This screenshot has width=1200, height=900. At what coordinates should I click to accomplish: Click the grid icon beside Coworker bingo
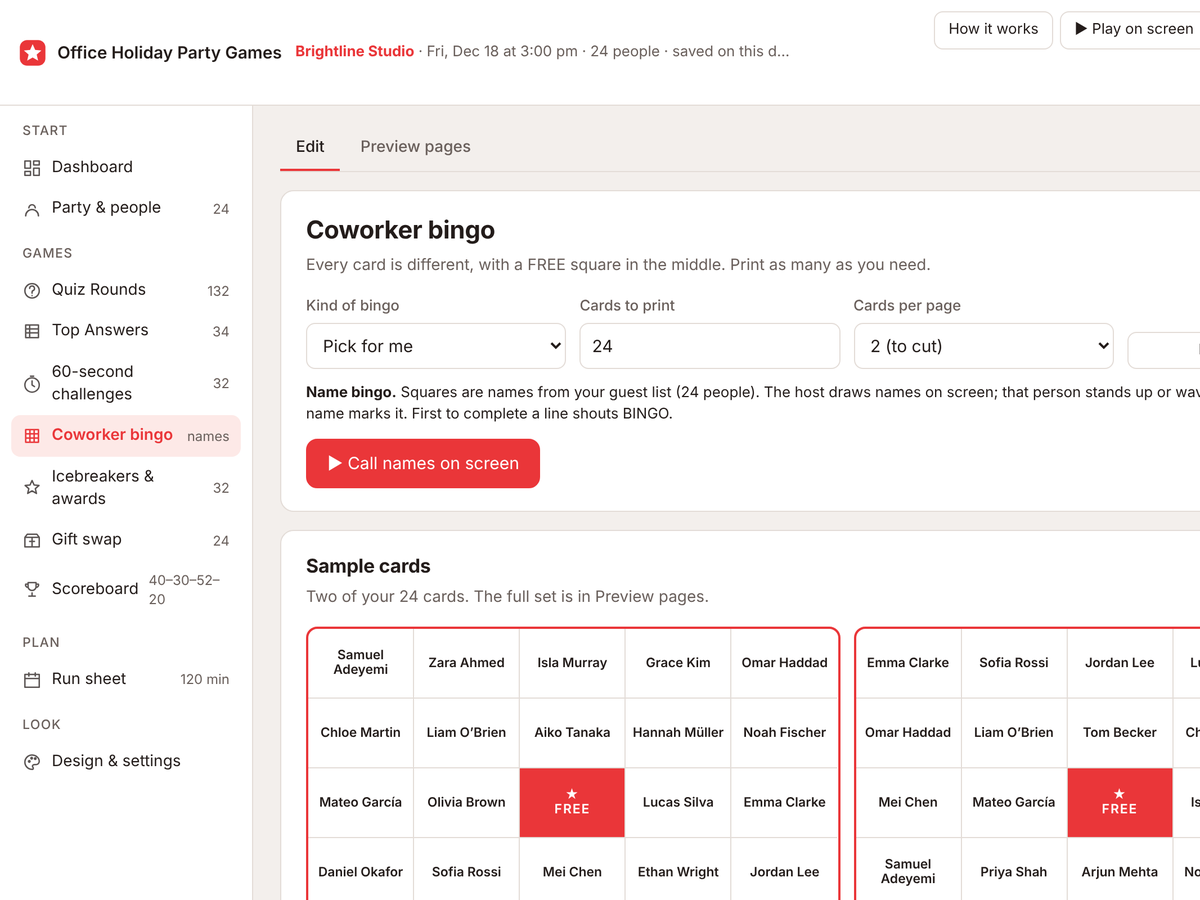pyautogui.click(x=32, y=436)
